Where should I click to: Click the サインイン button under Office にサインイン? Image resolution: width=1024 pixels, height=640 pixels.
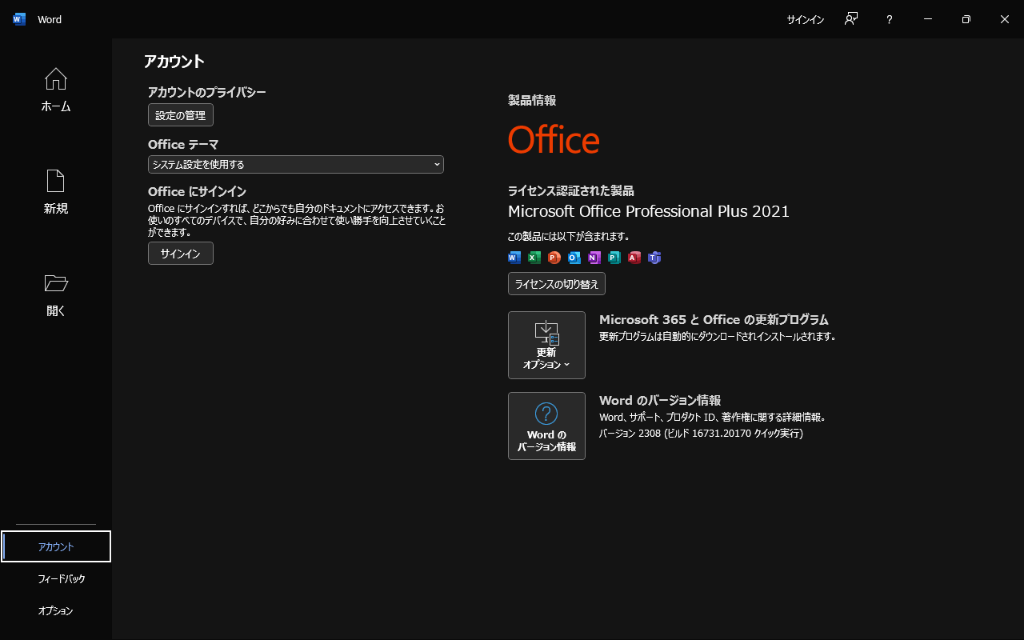[x=181, y=253]
